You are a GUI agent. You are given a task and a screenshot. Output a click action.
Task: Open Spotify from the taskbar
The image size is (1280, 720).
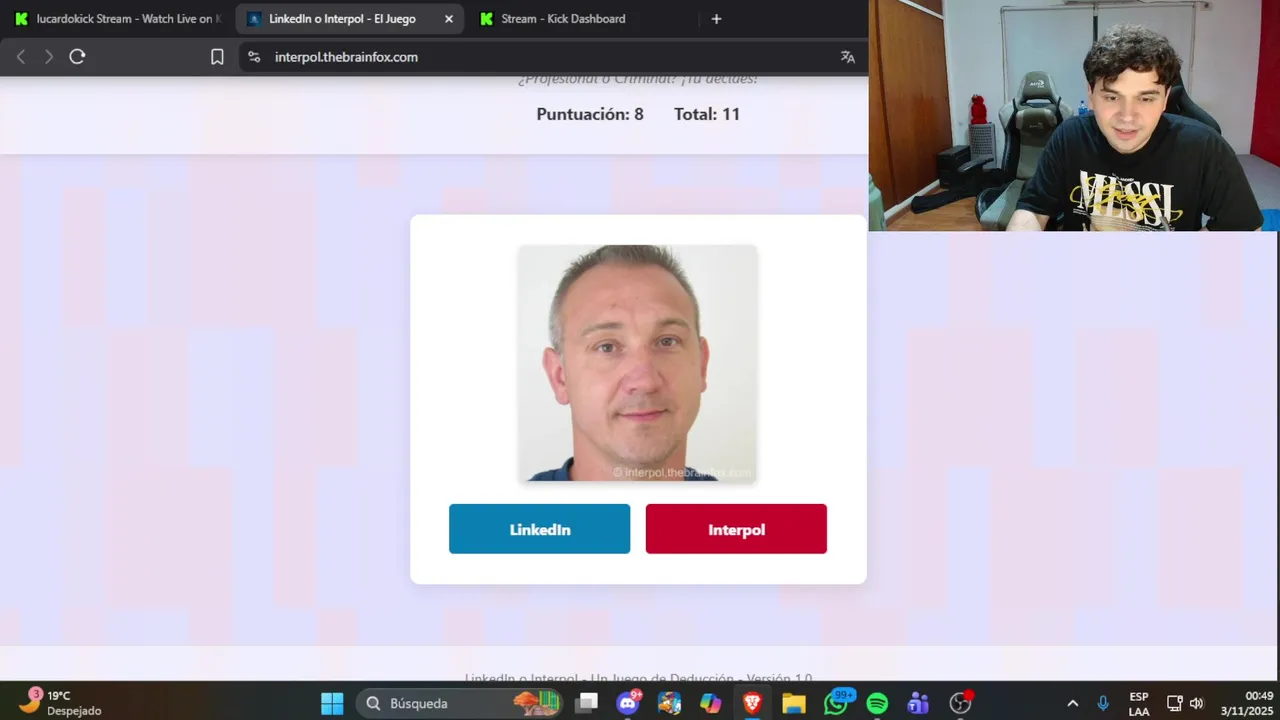877,703
